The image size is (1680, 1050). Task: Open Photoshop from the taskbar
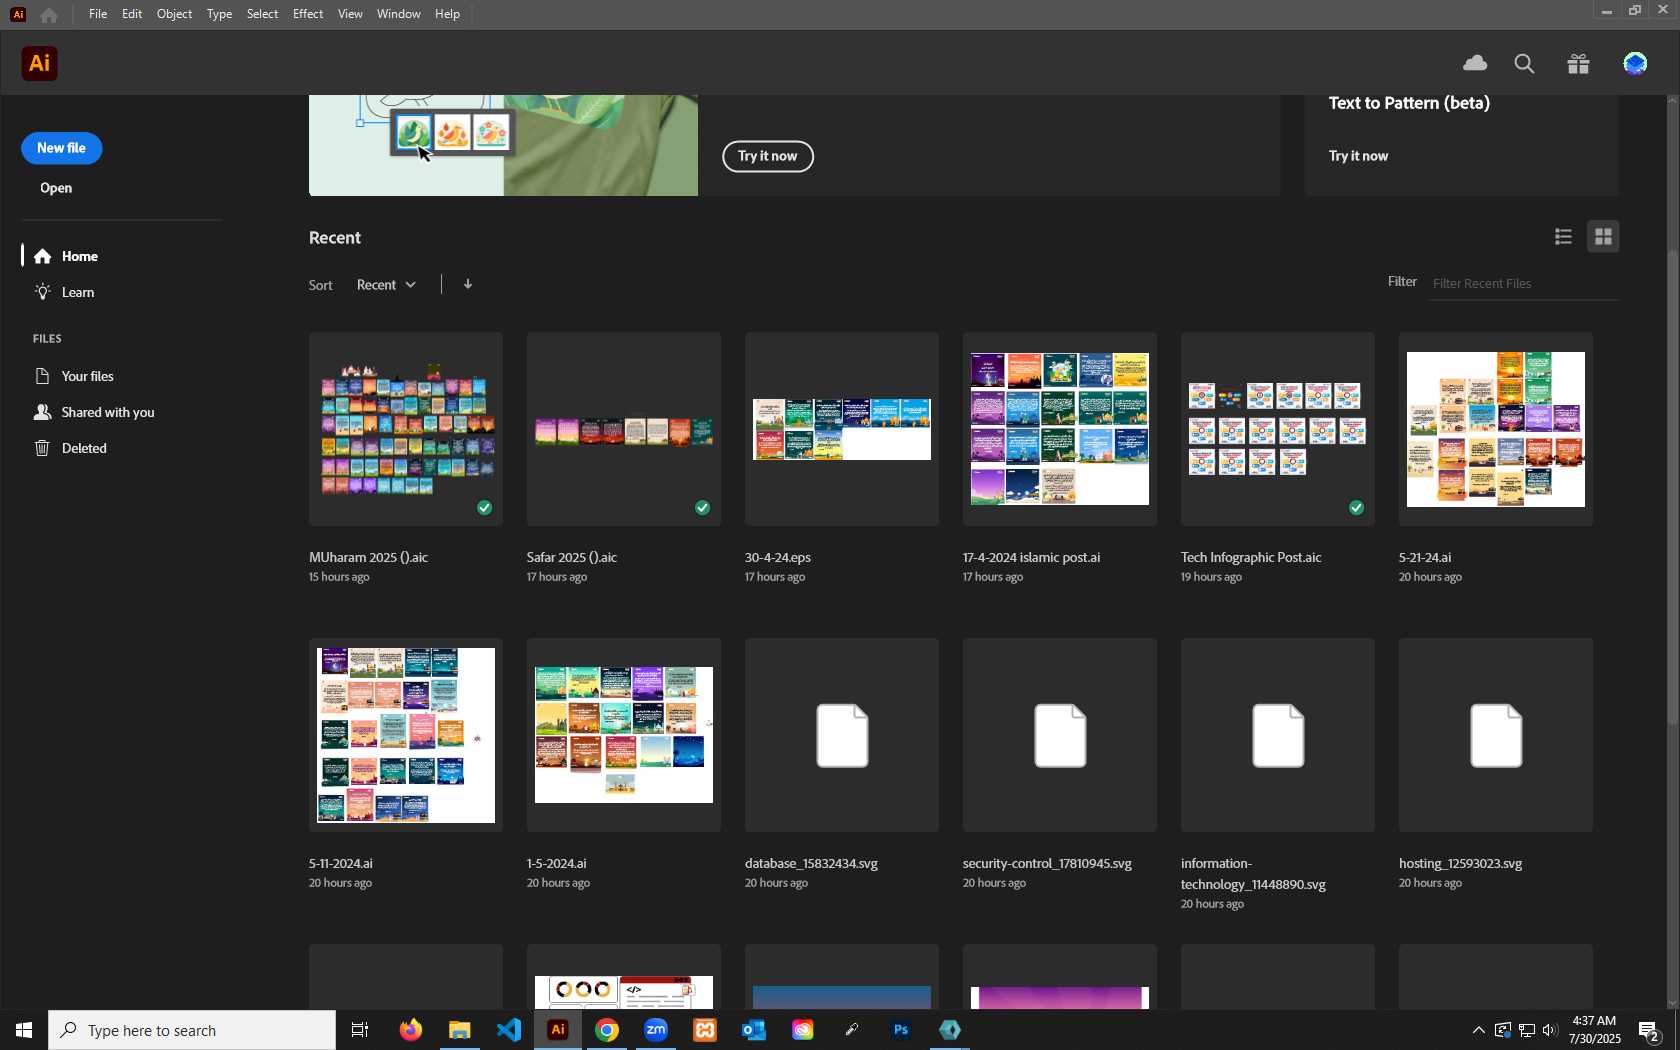click(x=901, y=1030)
